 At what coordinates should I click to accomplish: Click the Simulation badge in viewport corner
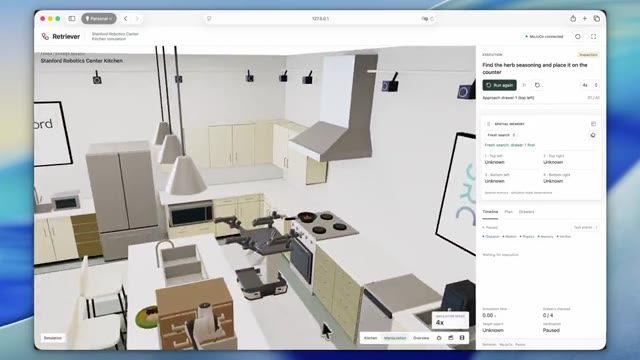click(53, 338)
